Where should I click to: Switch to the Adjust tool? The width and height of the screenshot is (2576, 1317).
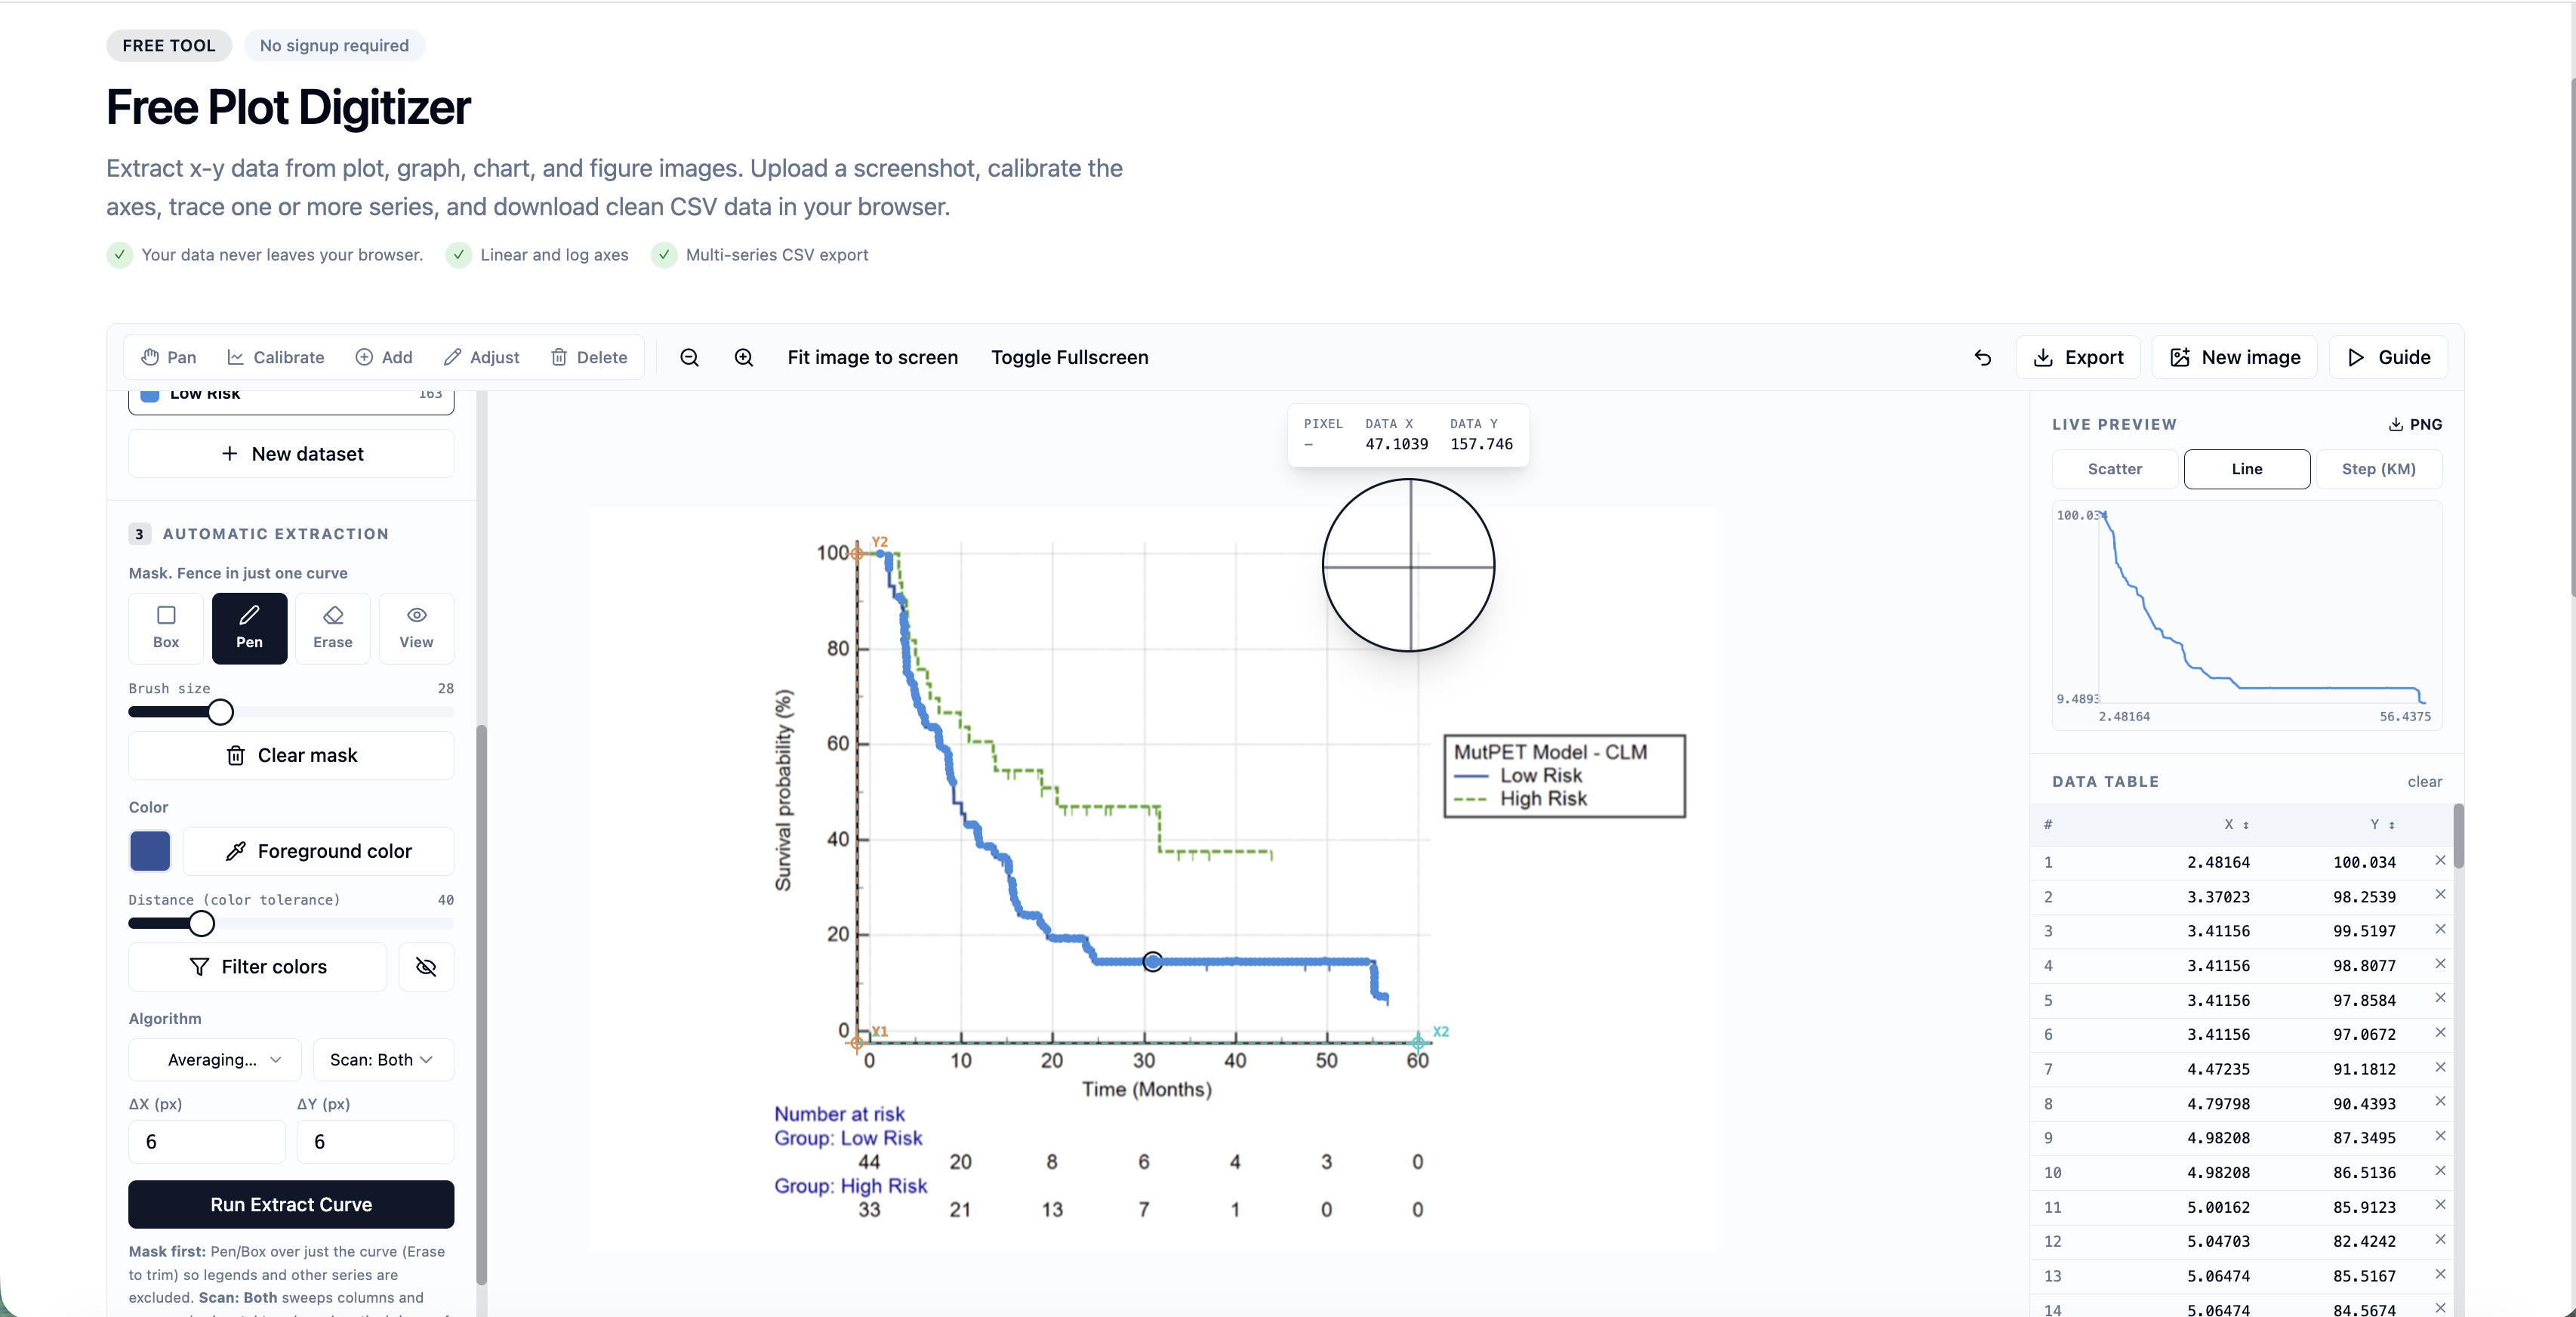coord(481,357)
